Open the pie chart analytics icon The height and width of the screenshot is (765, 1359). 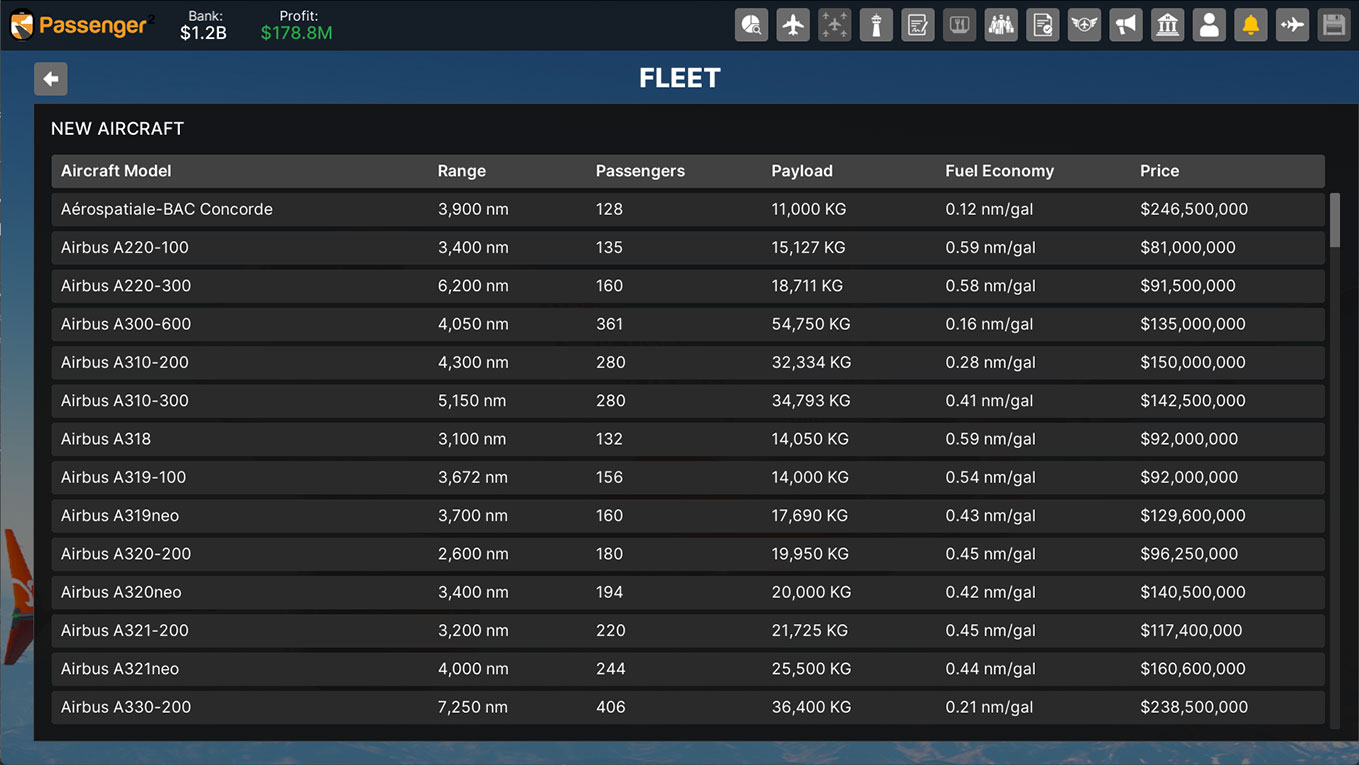(x=751, y=25)
